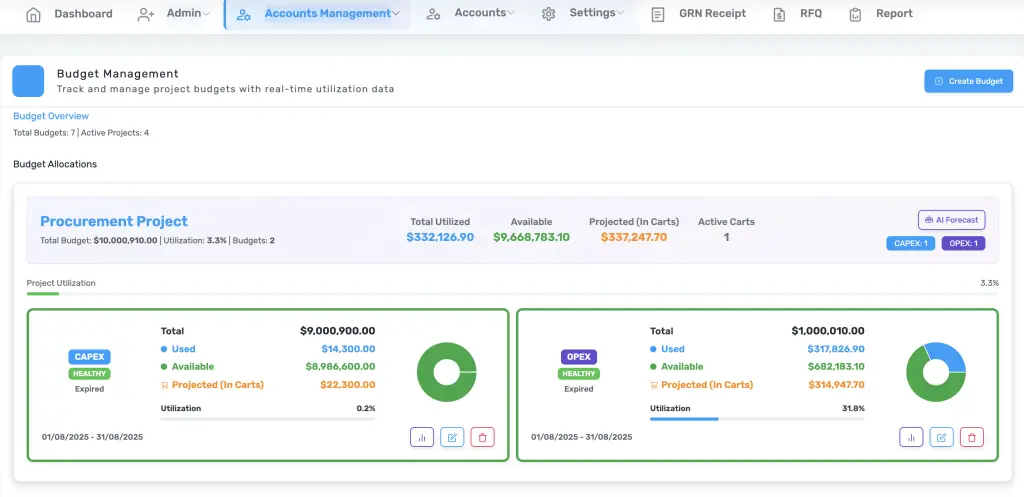Edit the CAPEX budget
1024x497 pixels.
452,437
